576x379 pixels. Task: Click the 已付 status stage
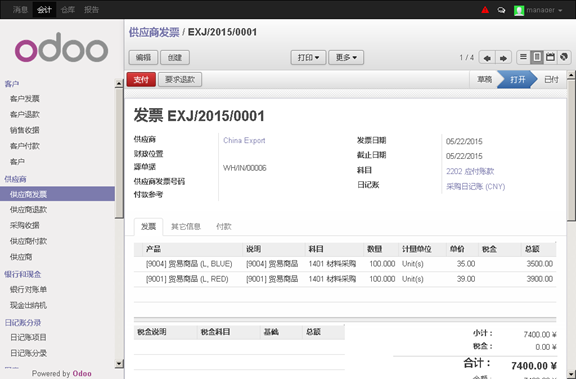(551, 79)
